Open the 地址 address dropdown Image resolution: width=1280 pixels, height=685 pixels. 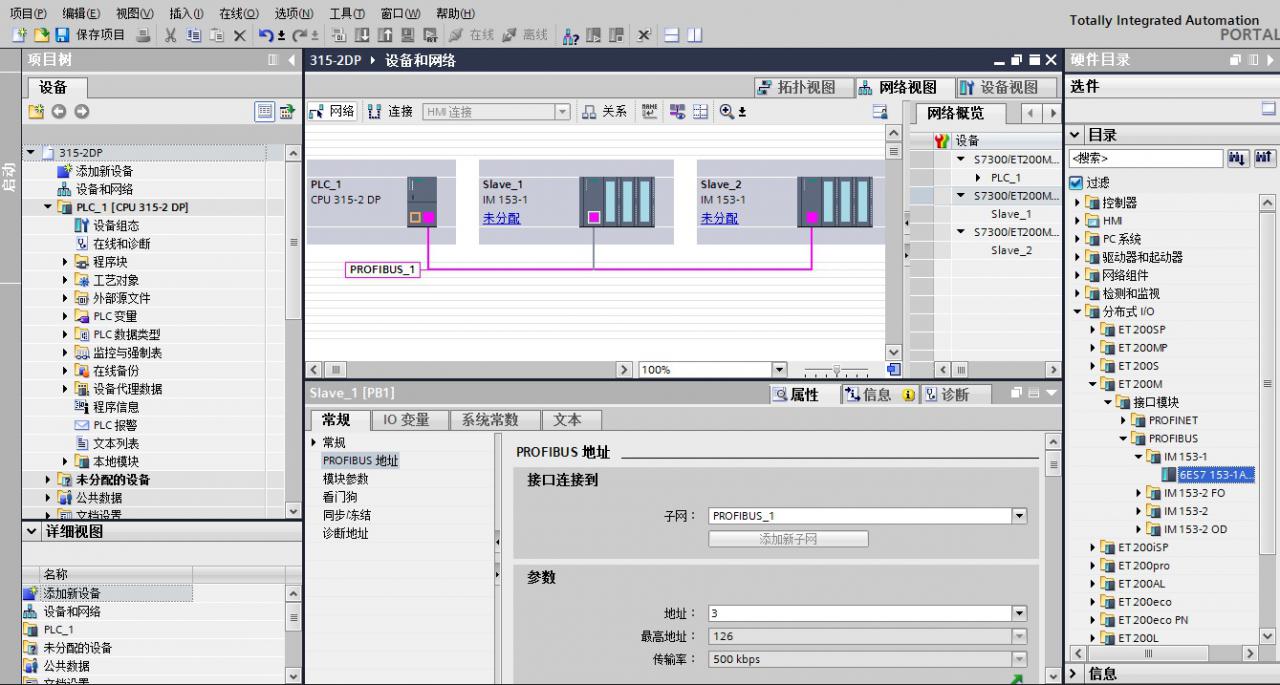coord(1019,613)
